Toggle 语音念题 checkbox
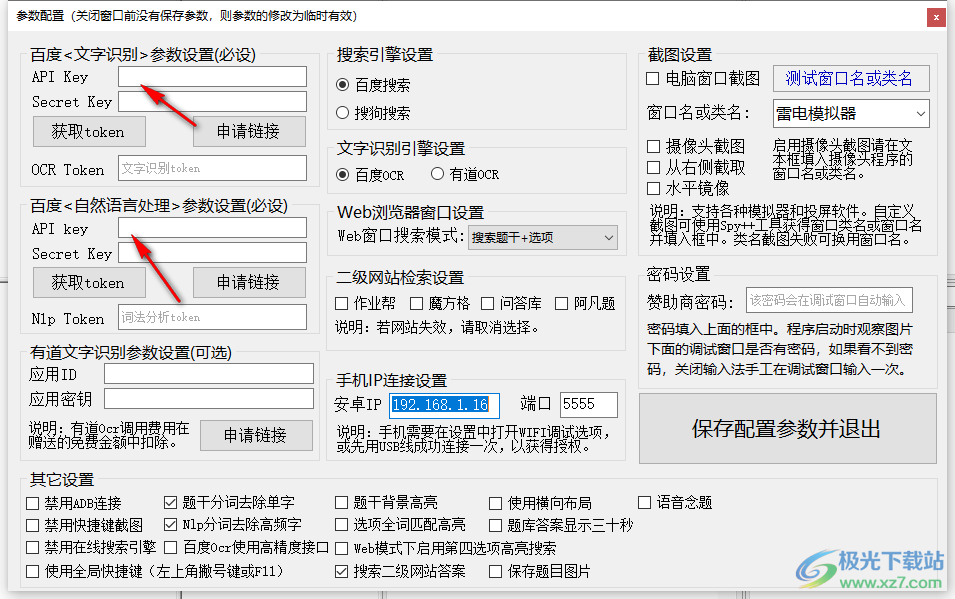 (x=644, y=503)
